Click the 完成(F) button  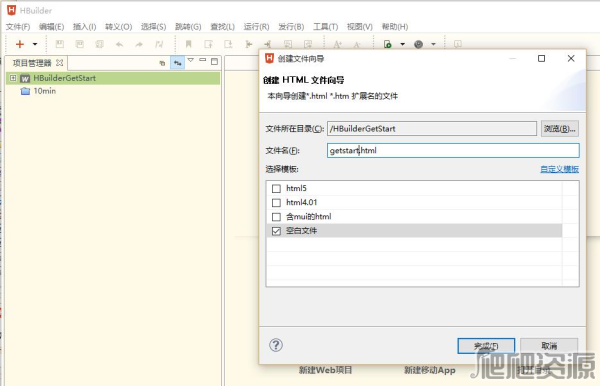click(x=486, y=346)
